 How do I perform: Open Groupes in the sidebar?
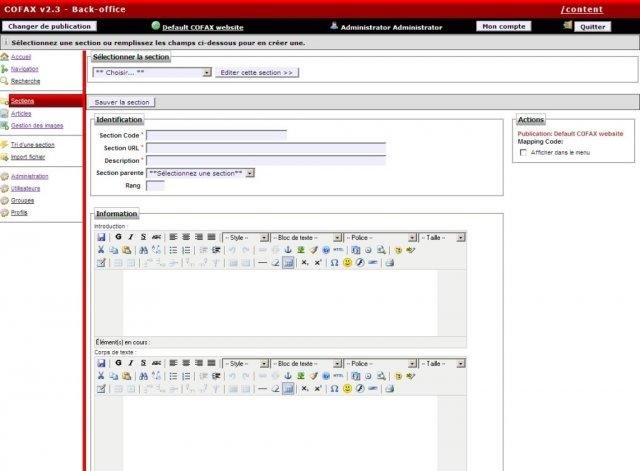pyautogui.click(x=22, y=200)
